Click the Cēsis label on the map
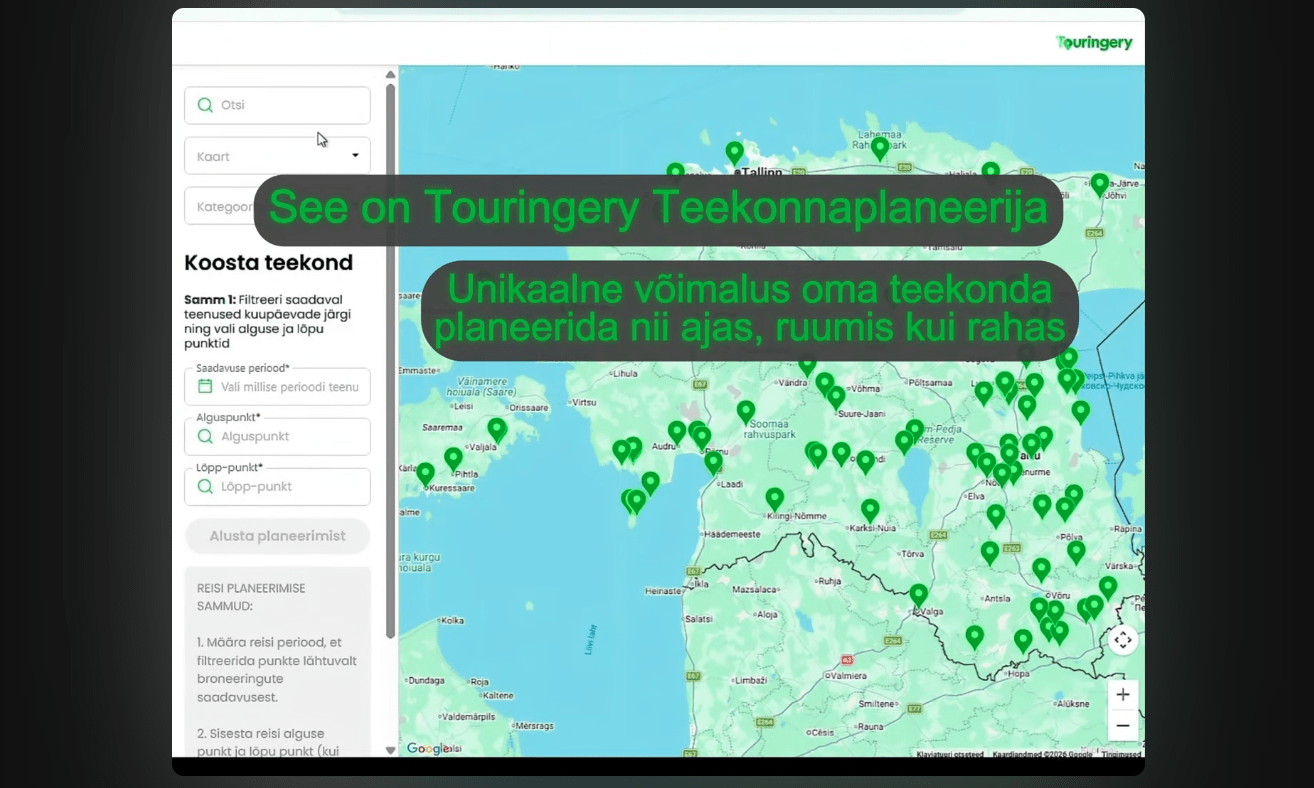This screenshot has width=1314, height=788. (x=823, y=732)
